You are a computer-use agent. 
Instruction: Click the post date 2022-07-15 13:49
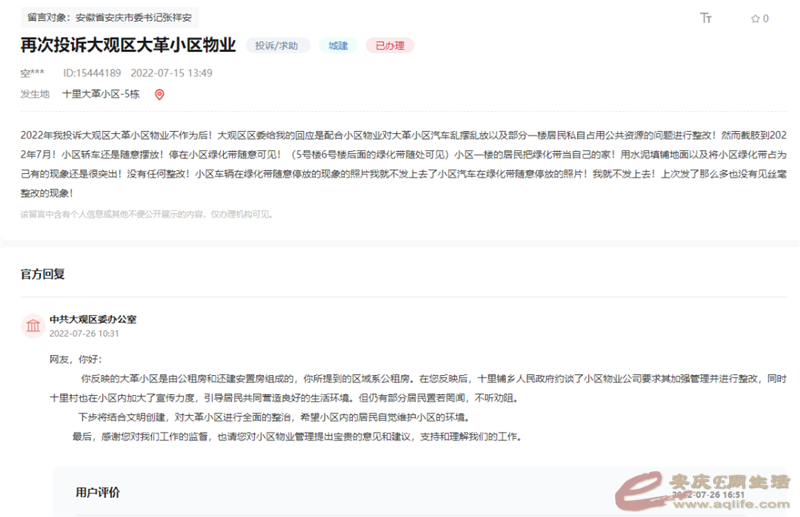click(x=171, y=73)
